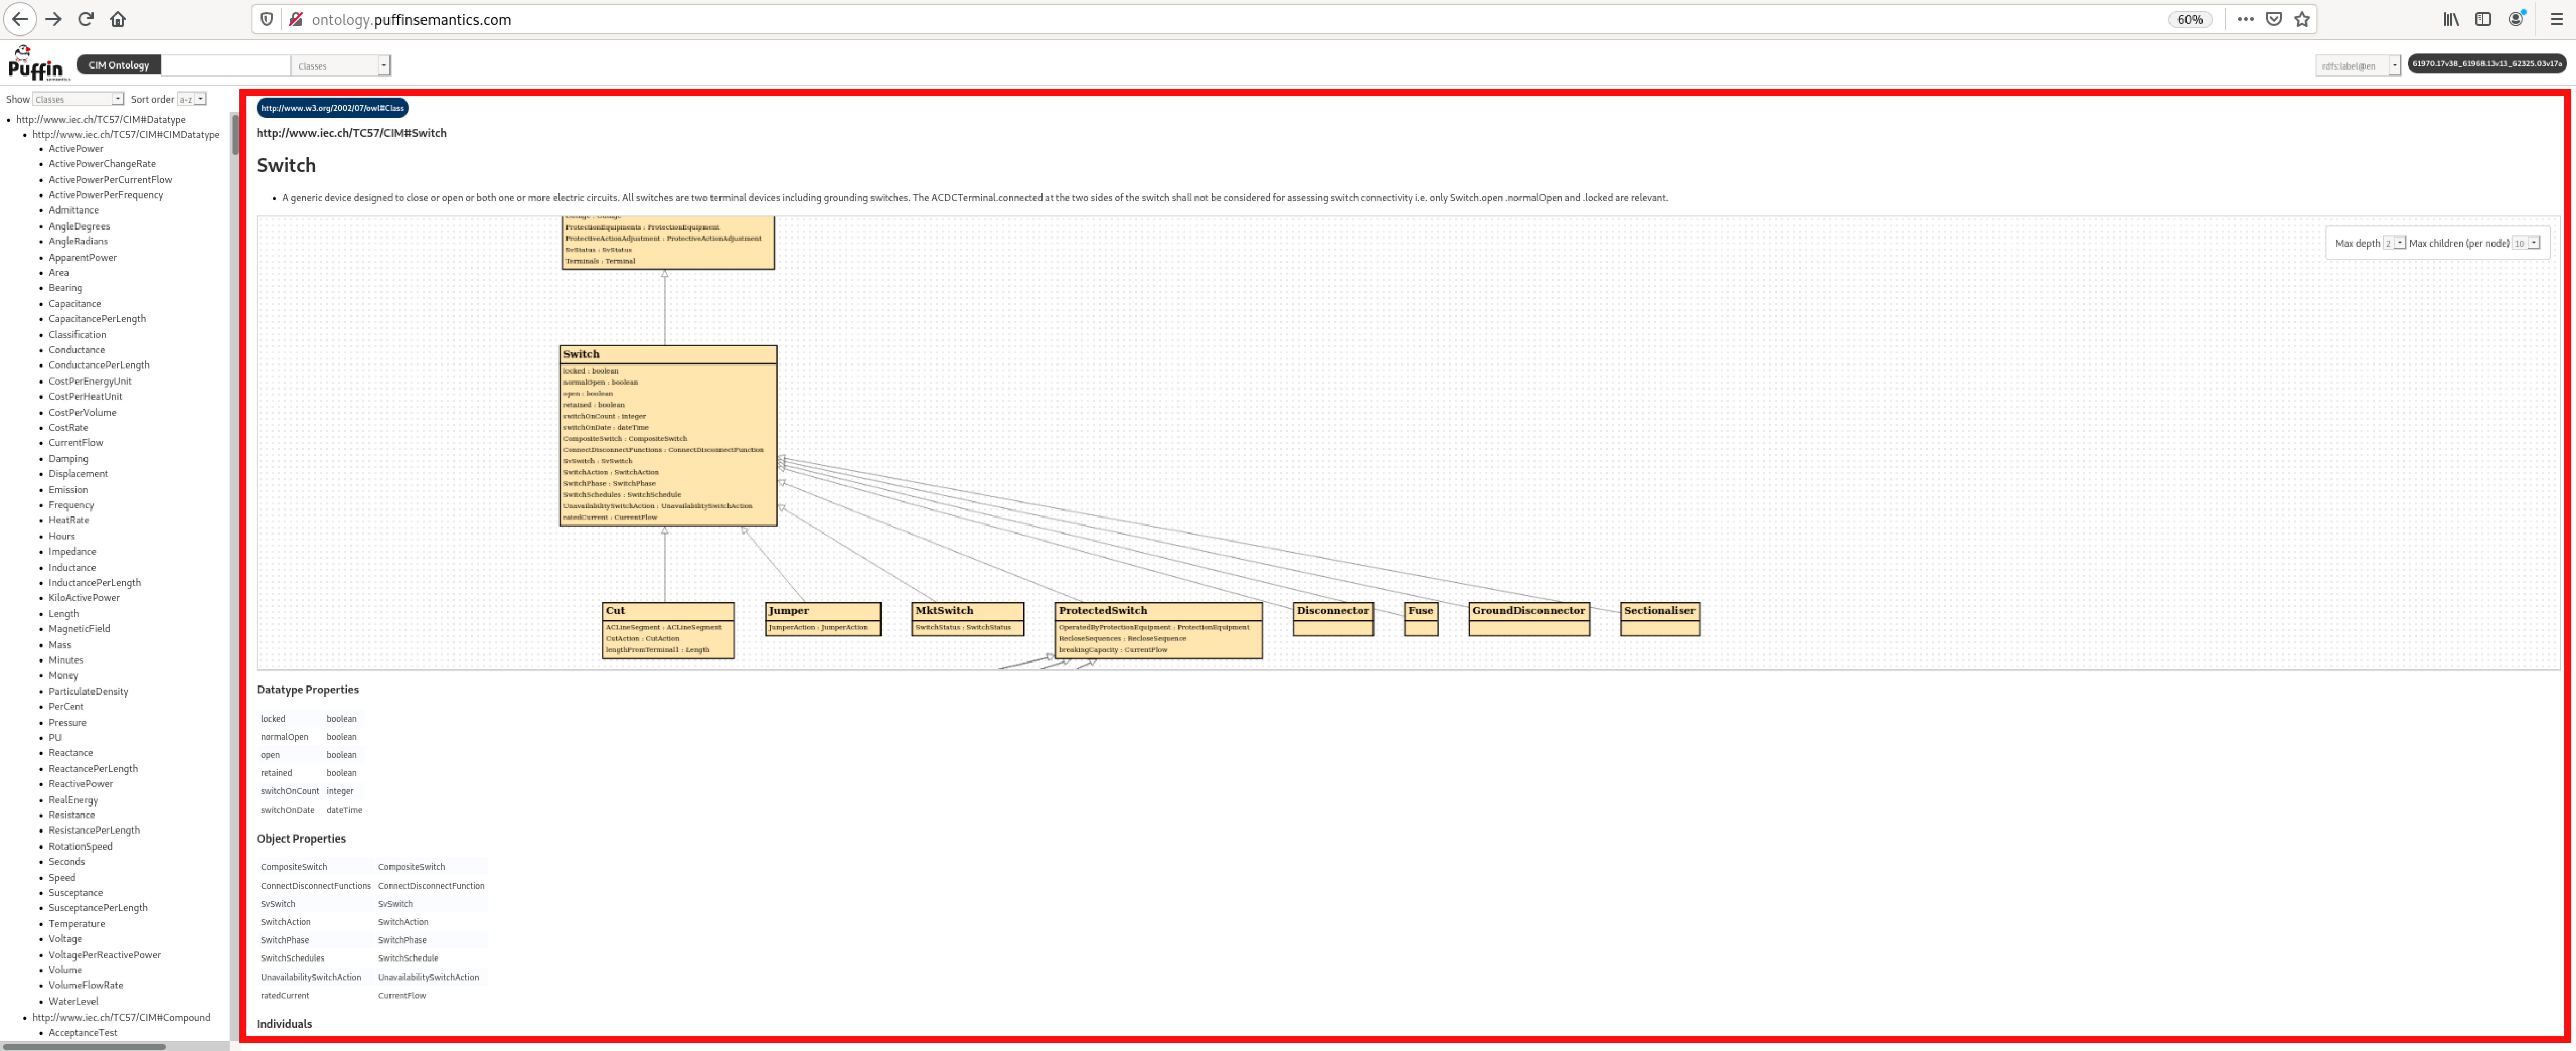Click the ontology version badge 61970.17v38

pyautogui.click(x=2487, y=64)
